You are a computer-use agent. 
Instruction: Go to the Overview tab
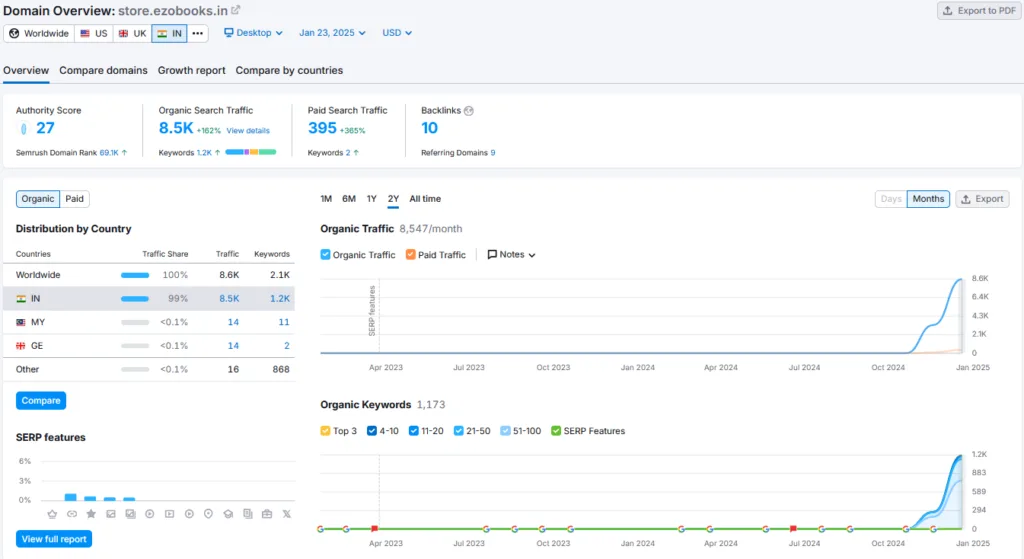click(x=26, y=70)
